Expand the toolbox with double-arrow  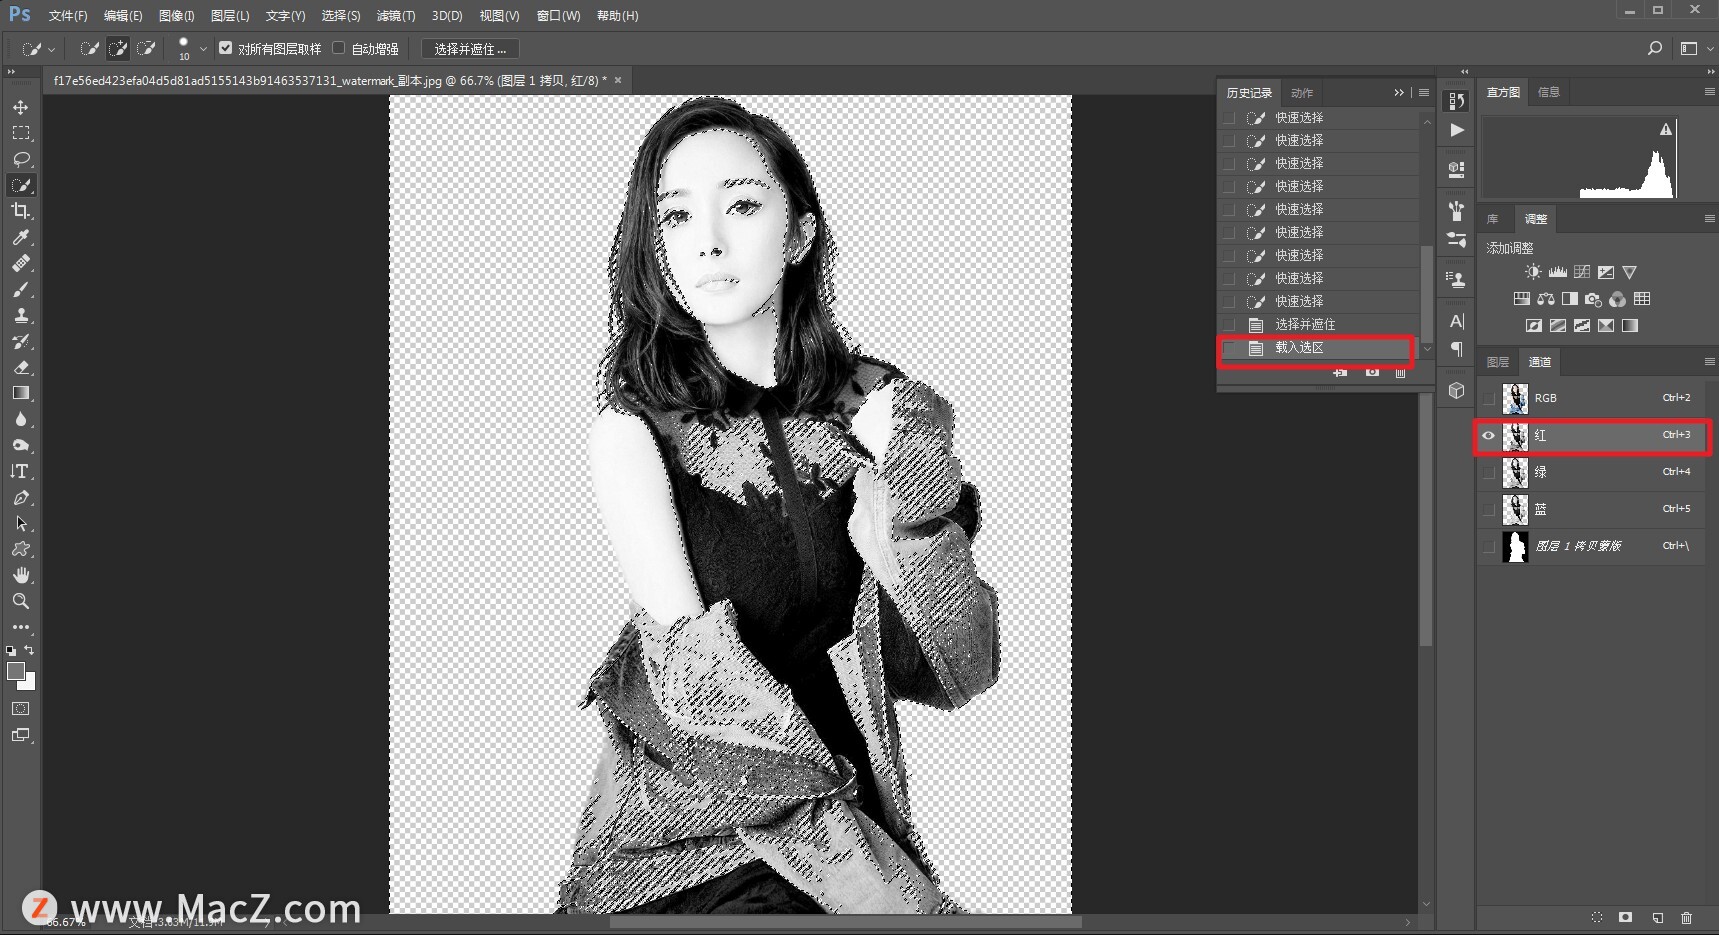pos(12,71)
